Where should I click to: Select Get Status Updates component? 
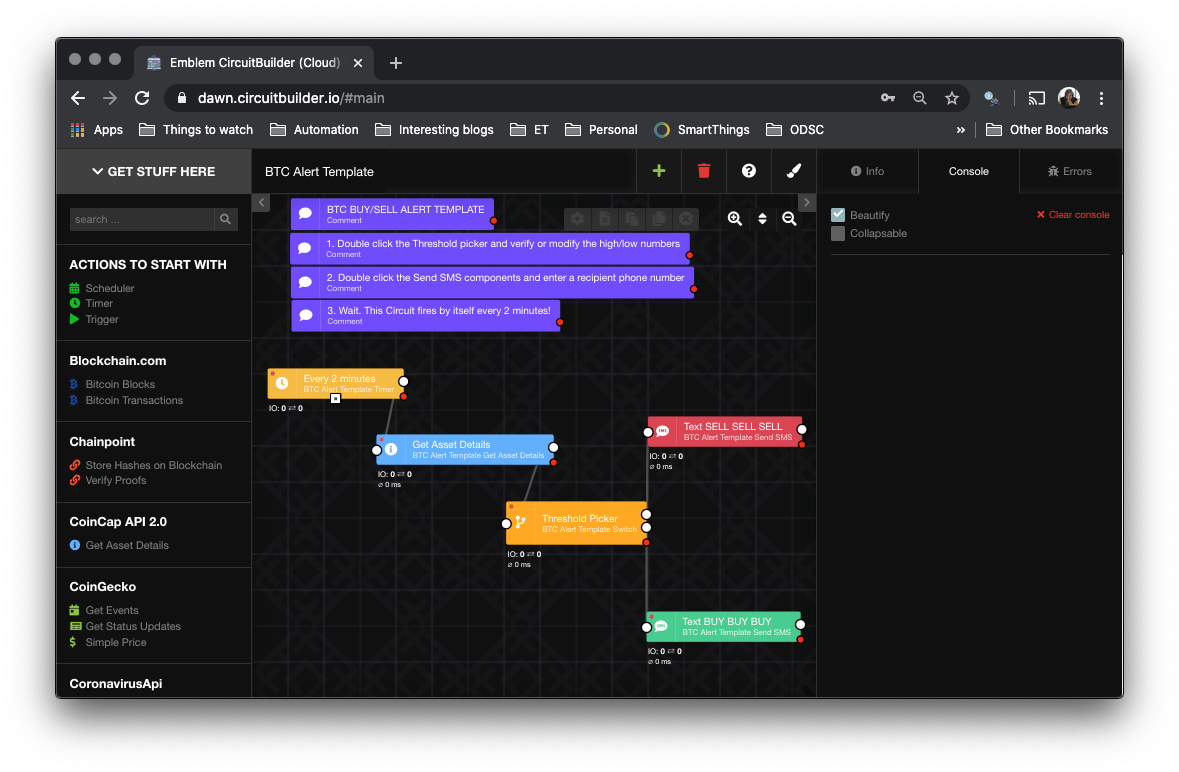coord(125,626)
